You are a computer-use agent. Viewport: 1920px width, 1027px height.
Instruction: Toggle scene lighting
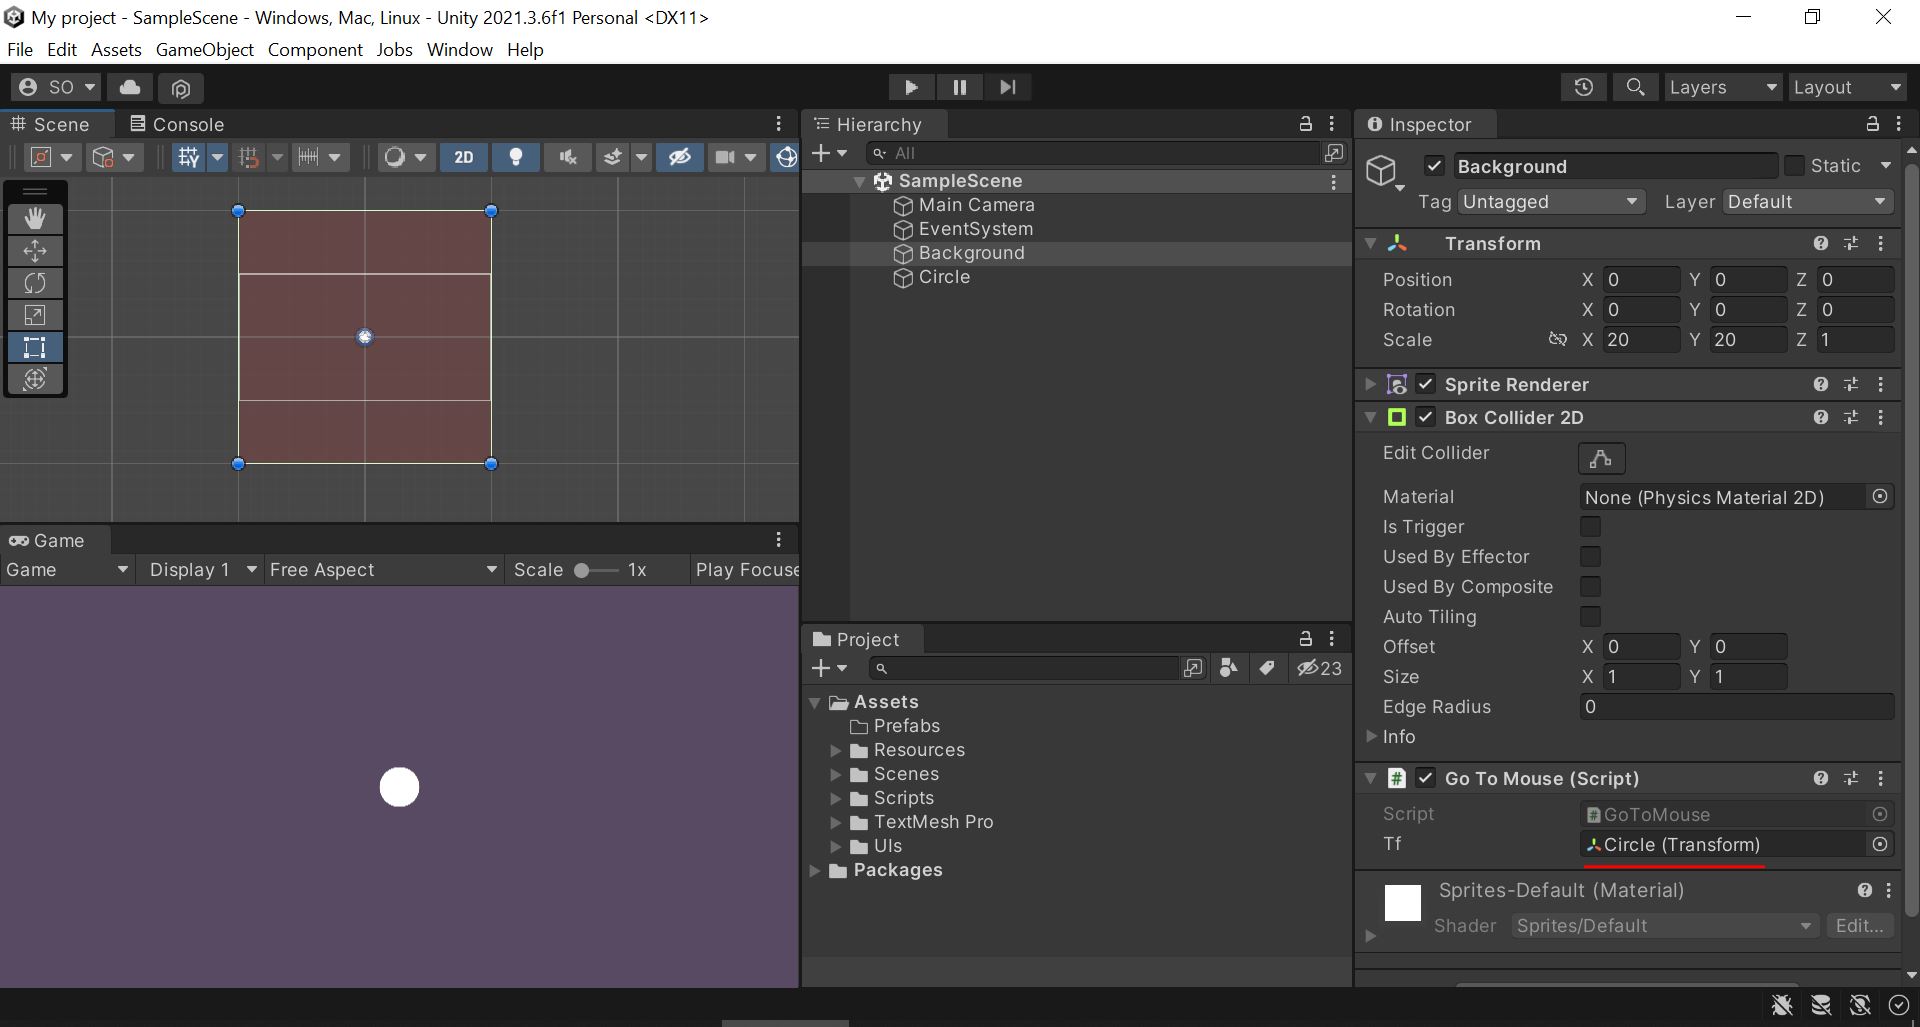tap(516, 157)
